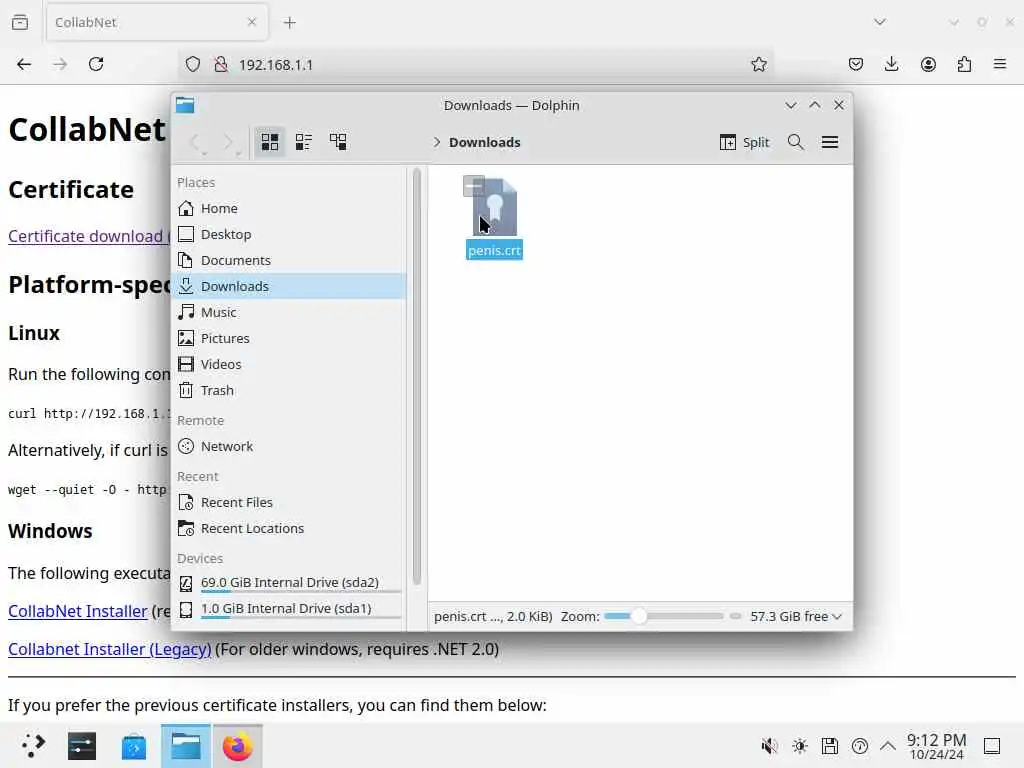Image resolution: width=1024 pixels, height=768 pixels.
Task: Click the show desktop button in taskbar
Action: coord(992,746)
